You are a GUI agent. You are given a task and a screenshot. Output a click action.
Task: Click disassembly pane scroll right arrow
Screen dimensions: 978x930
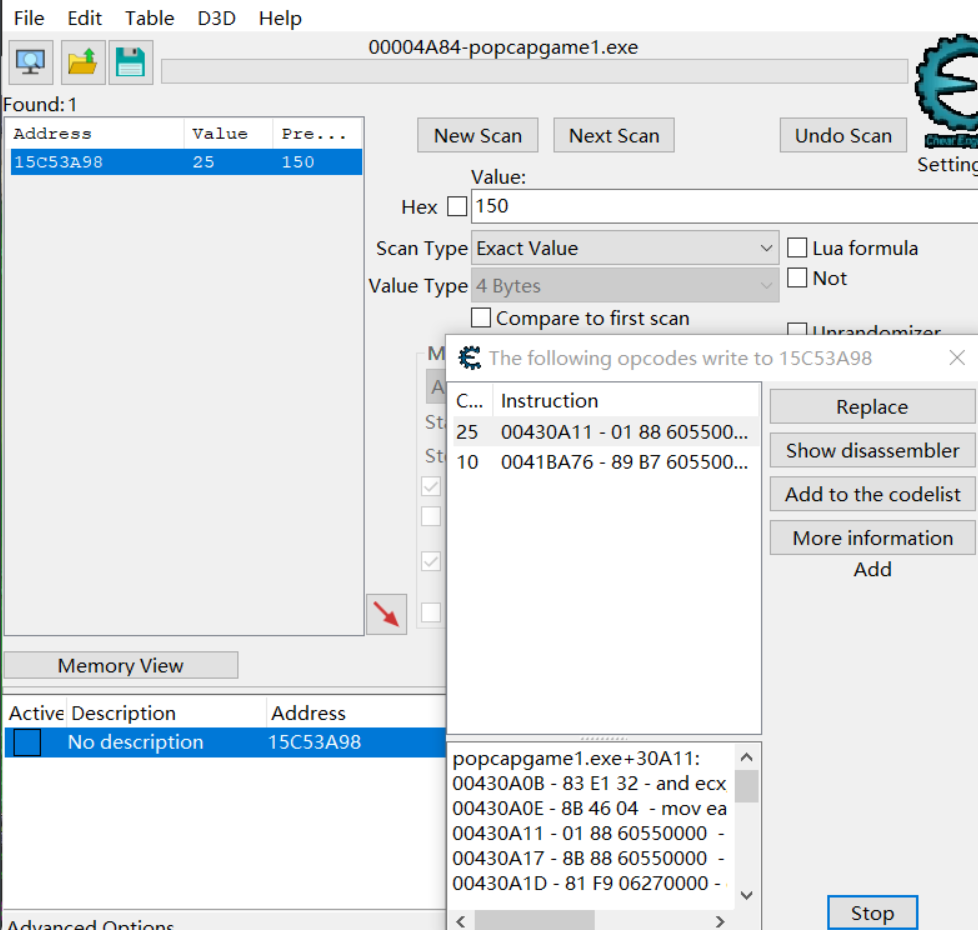pyautogui.click(x=720, y=921)
